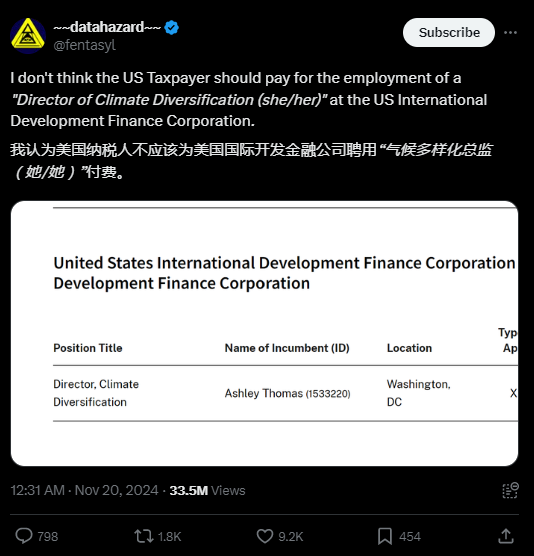Click the Chinese translation text of the post
The height and width of the screenshot is (556, 534).
click(251, 161)
